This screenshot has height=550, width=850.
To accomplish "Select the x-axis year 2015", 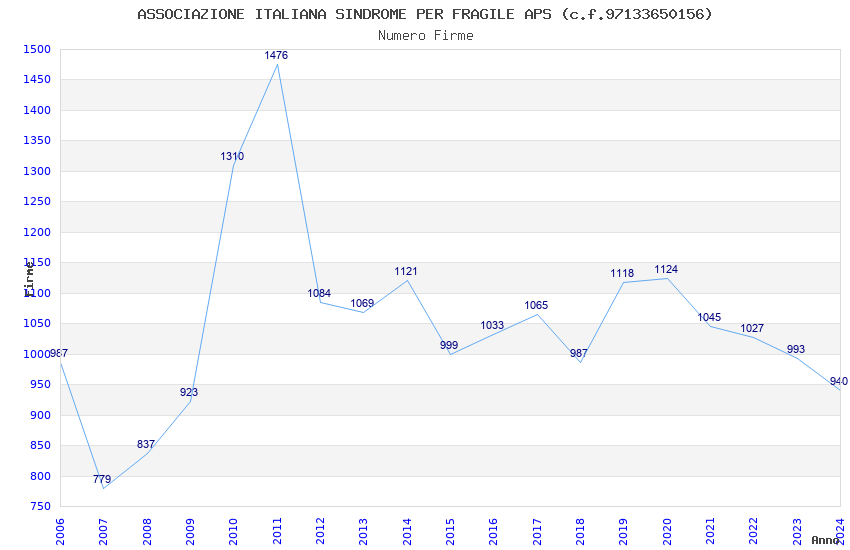I will click(450, 532).
